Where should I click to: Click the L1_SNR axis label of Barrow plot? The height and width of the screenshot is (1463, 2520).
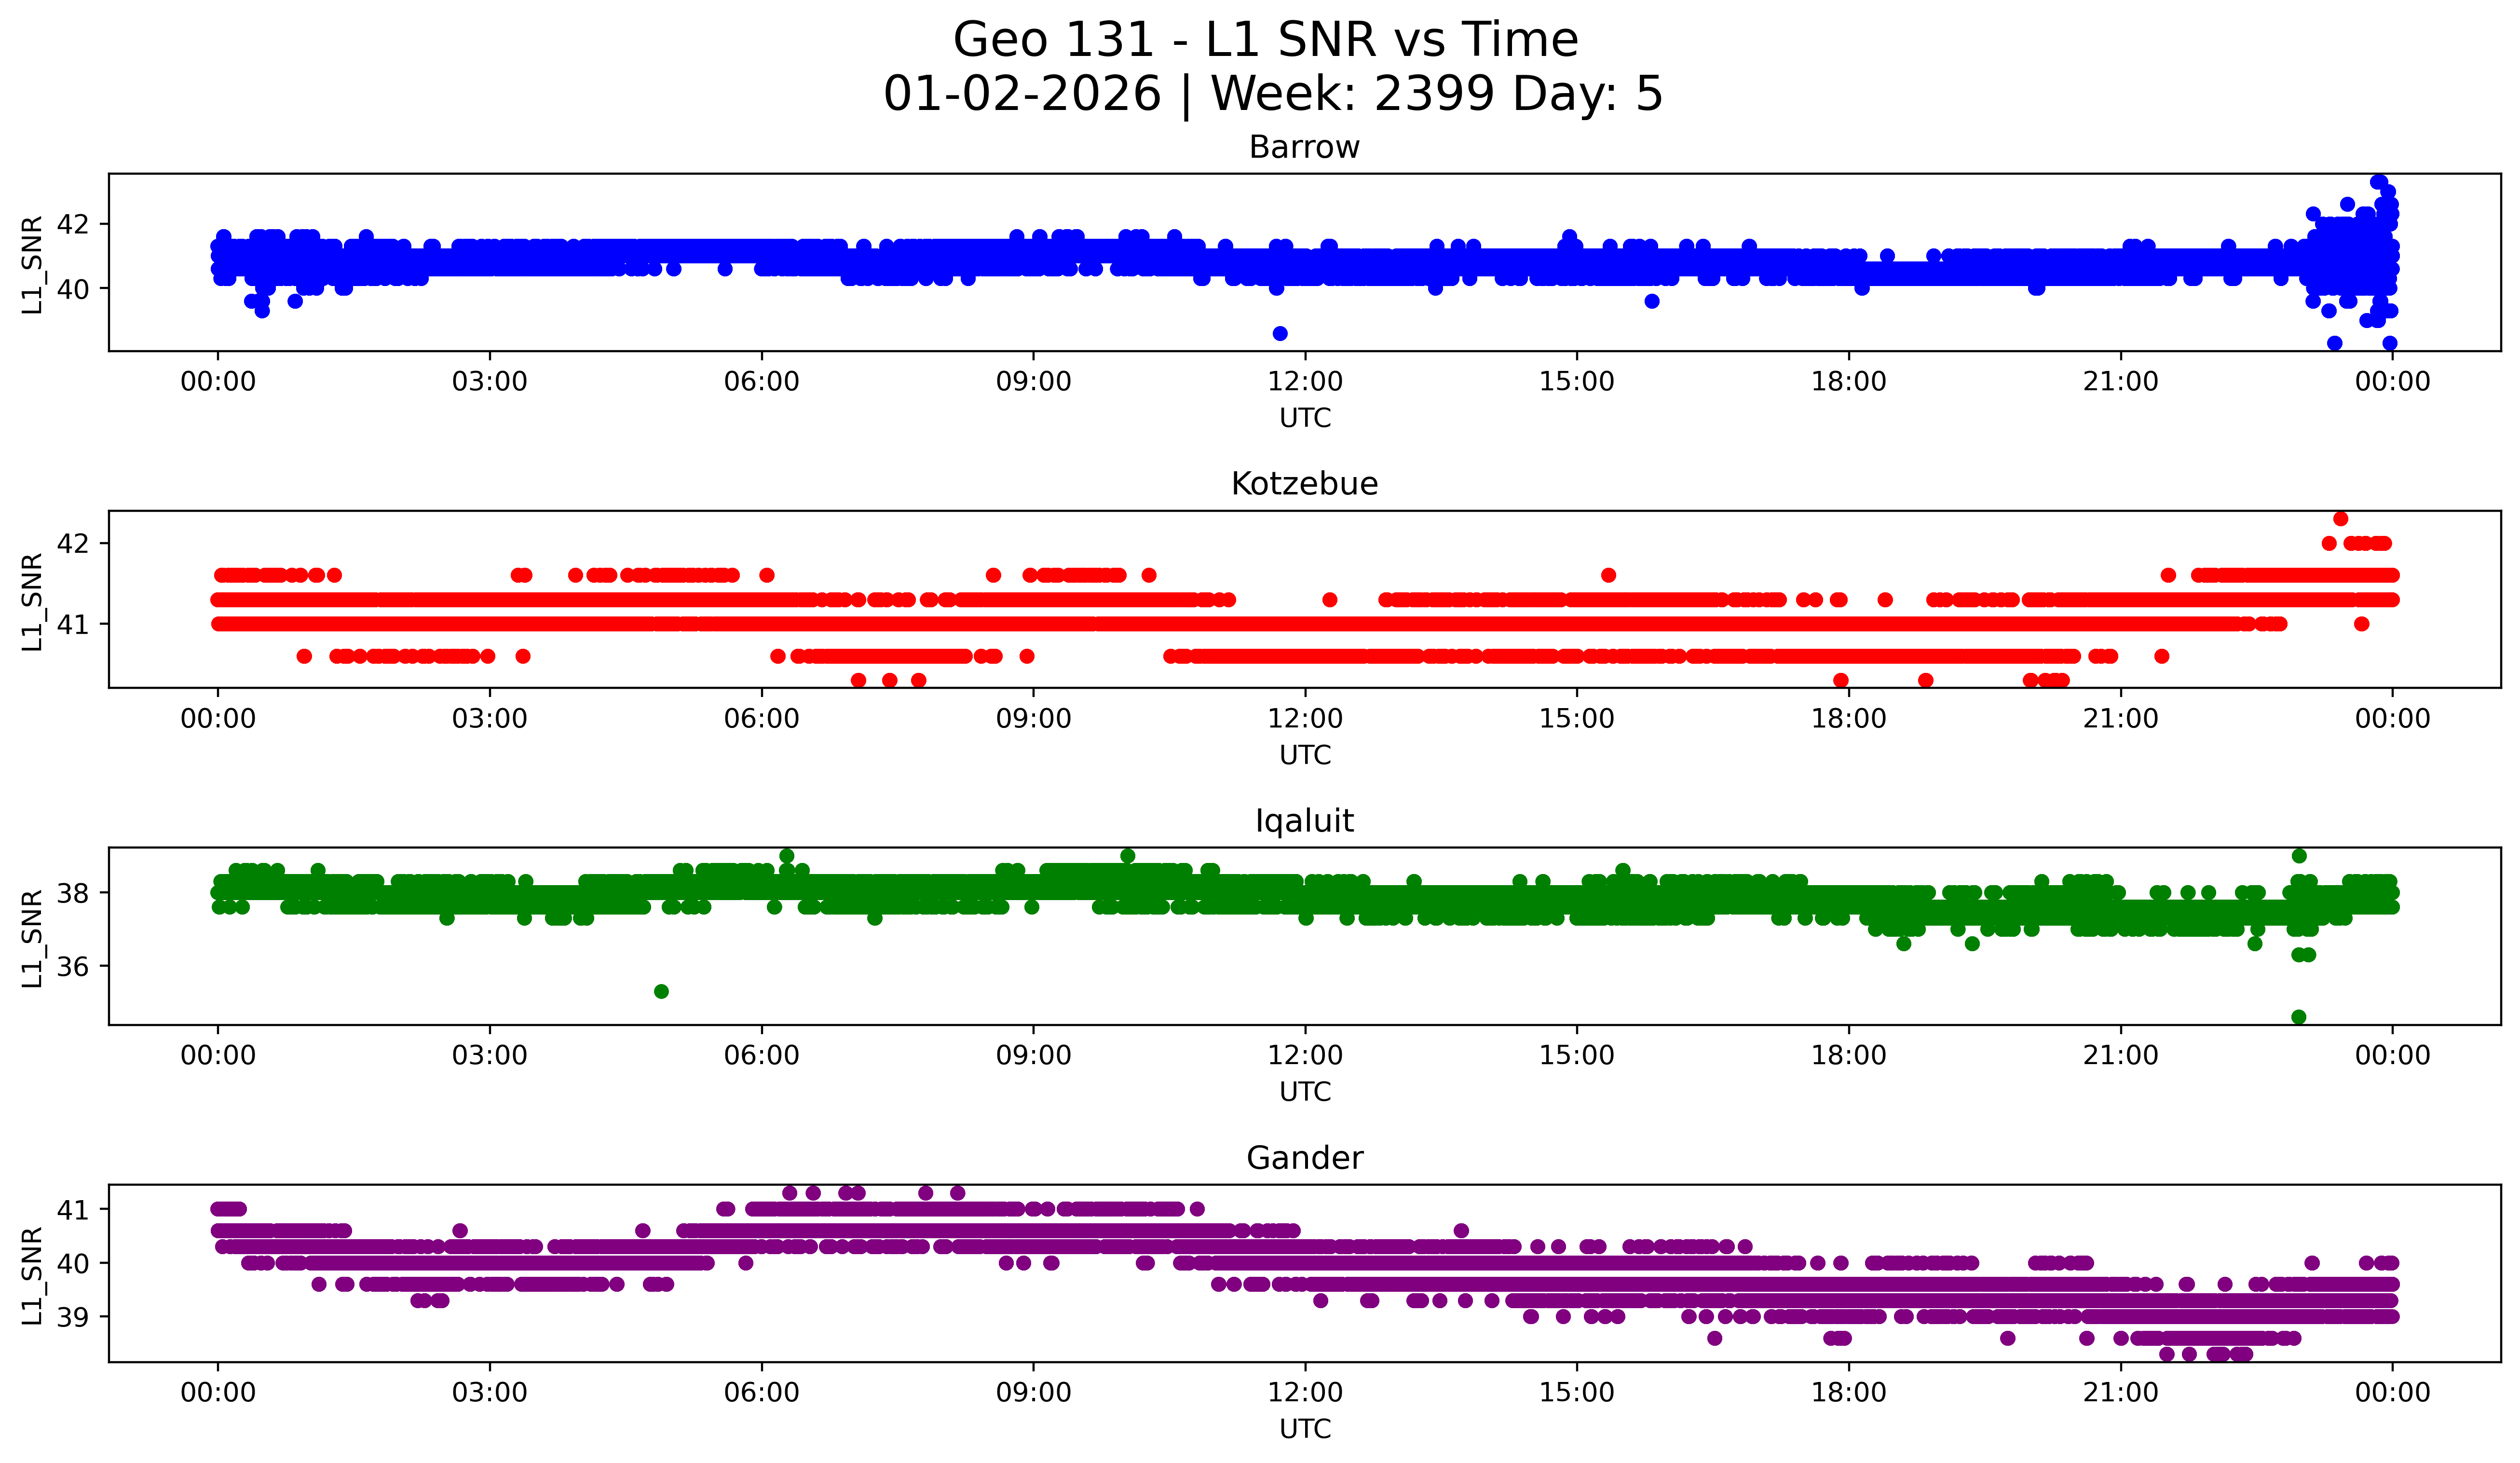click(x=32, y=264)
